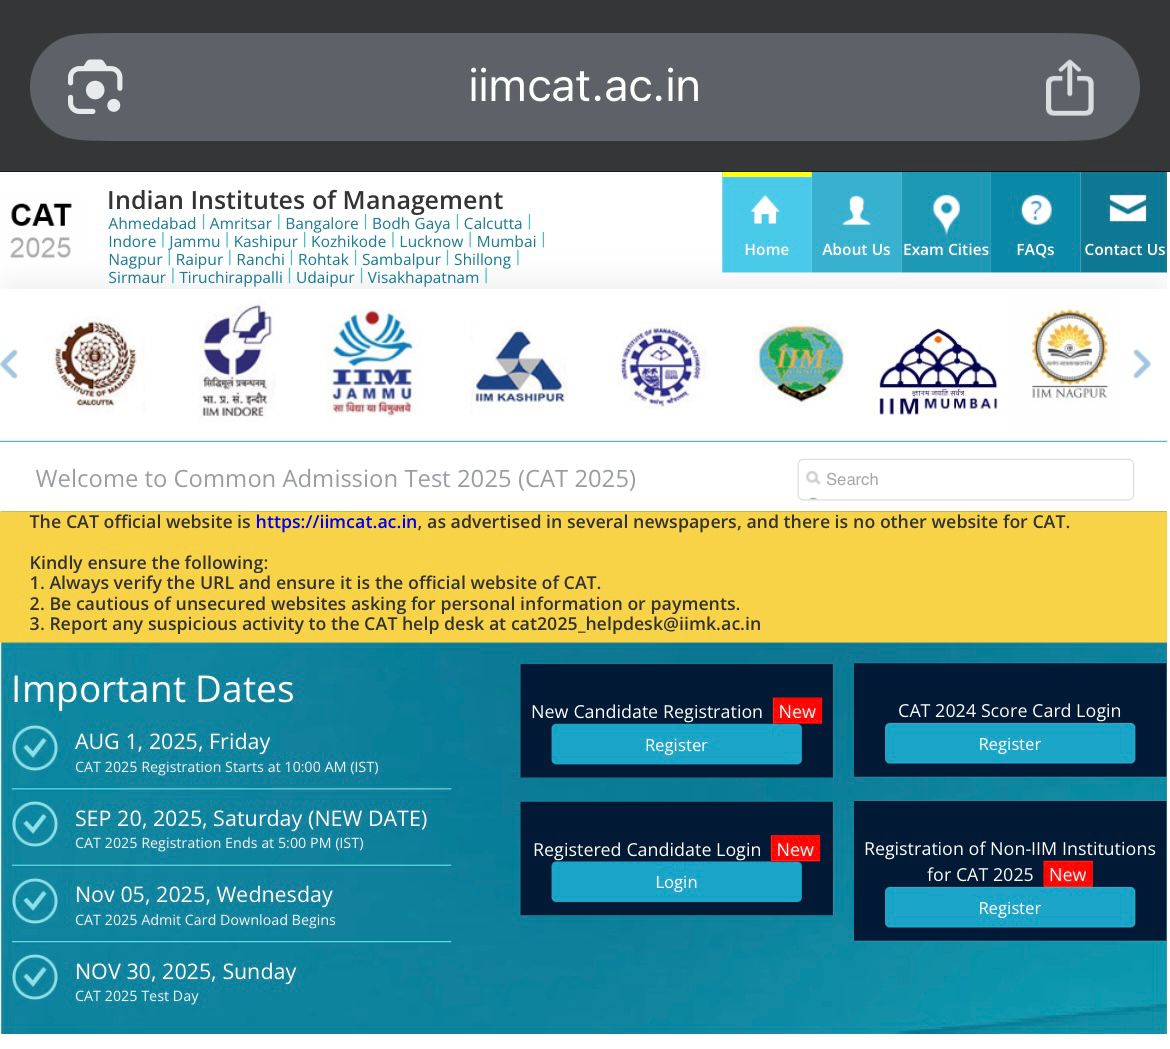Image resolution: width=1170 pixels, height=1049 pixels.
Task: Open the FAQs tab
Action: [x=1035, y=223]
